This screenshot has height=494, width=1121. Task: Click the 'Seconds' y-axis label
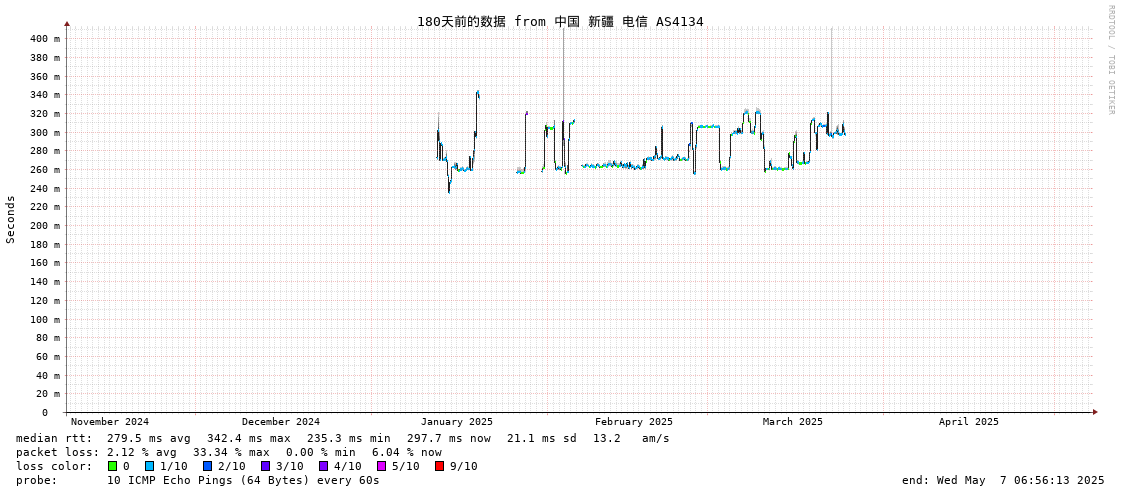pos(11,219)
